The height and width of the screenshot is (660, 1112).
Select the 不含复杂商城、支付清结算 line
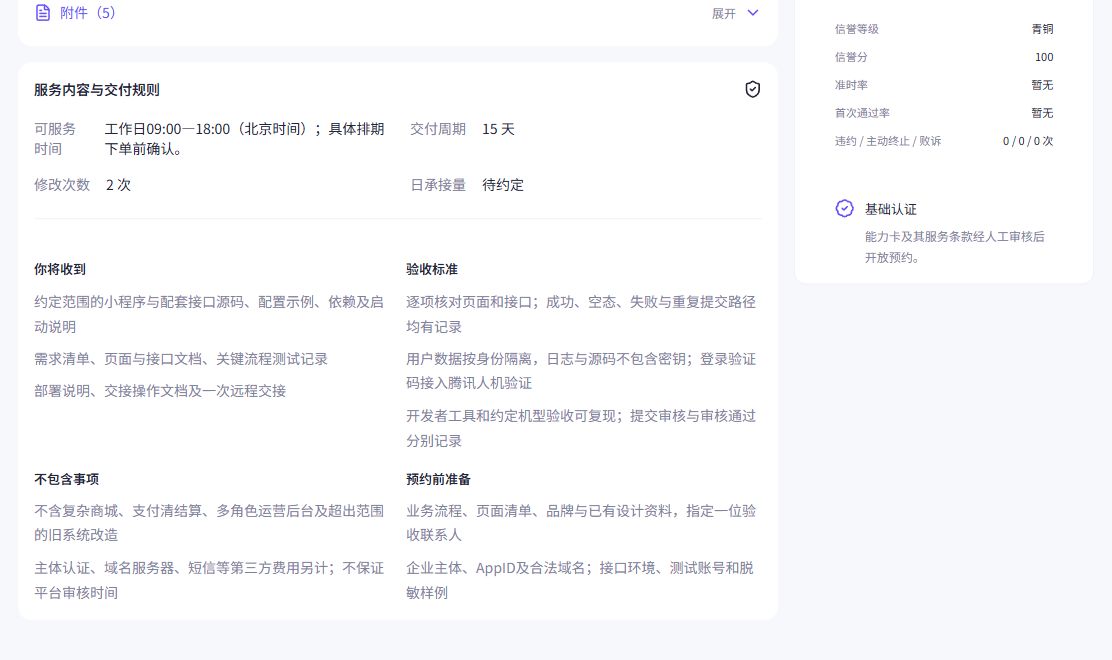click(208, 522)
